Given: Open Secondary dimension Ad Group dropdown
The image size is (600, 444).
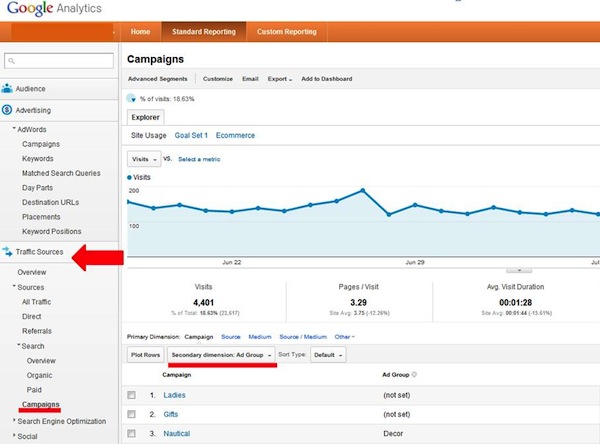Looking at the screenshot, I should pos(221,355).
